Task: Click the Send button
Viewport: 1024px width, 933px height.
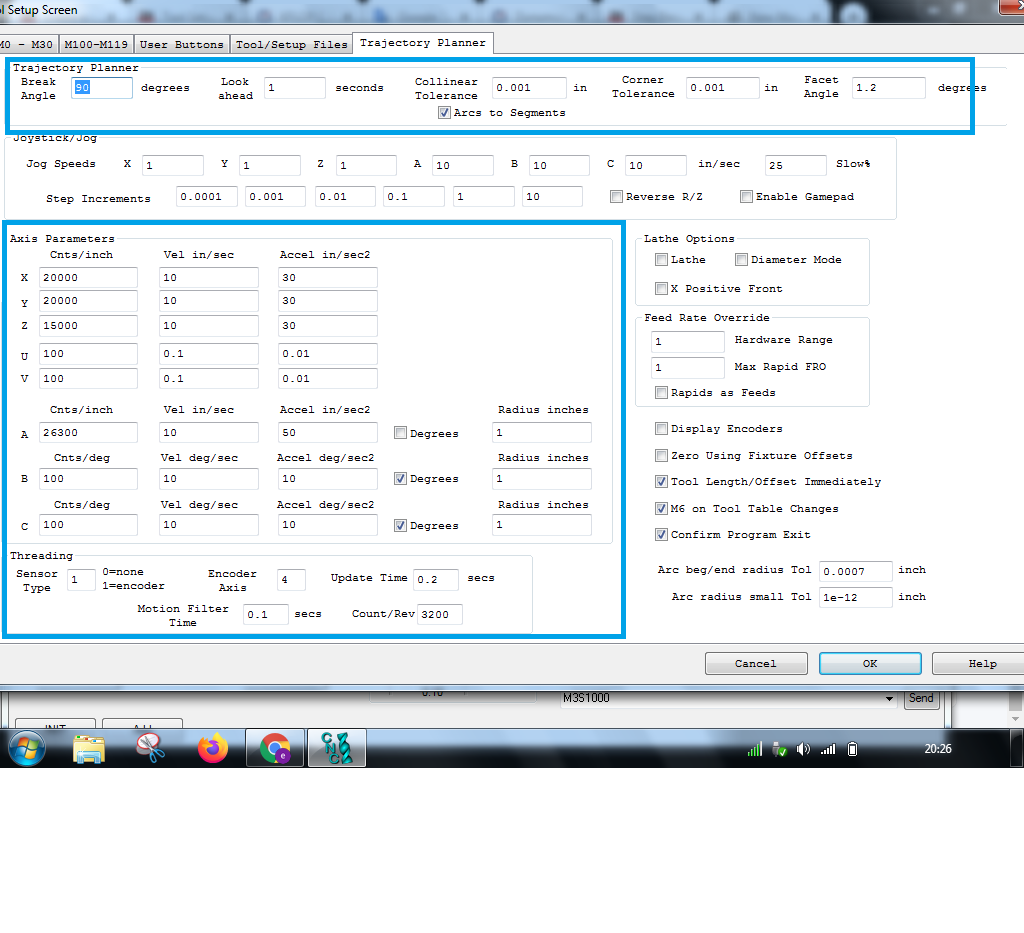Action: [921, 699]
